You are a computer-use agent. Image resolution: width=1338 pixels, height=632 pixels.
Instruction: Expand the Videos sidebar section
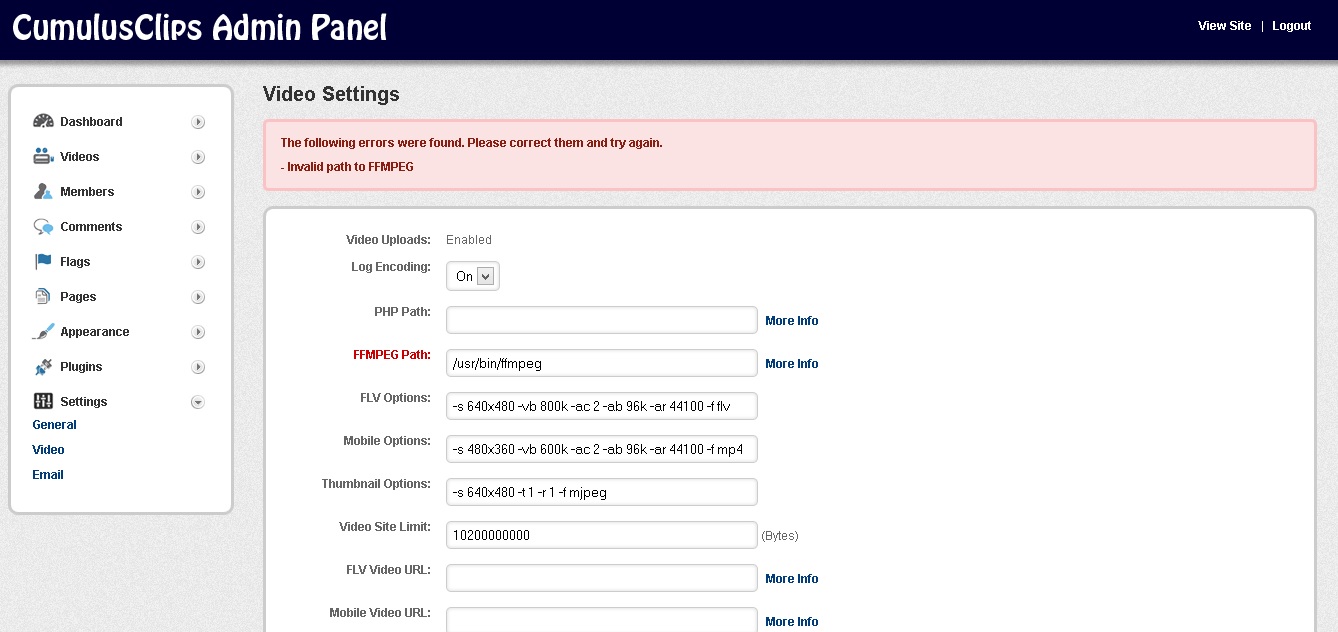tap(198, 156)
